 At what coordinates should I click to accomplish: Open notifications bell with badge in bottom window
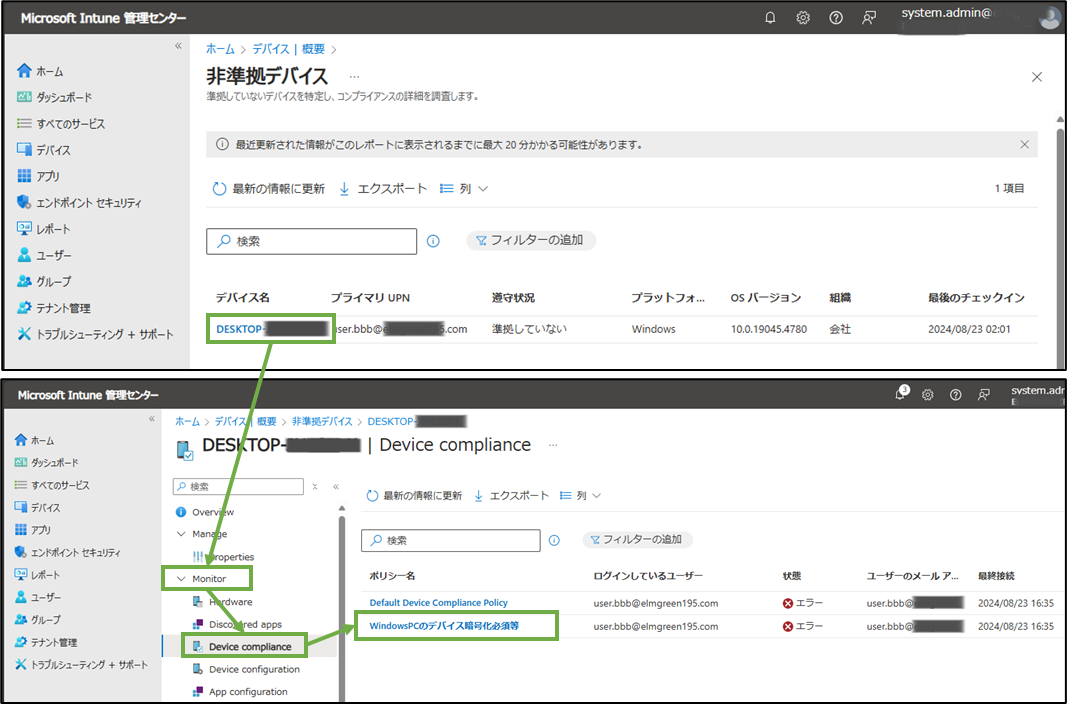(x=900, y=393)
